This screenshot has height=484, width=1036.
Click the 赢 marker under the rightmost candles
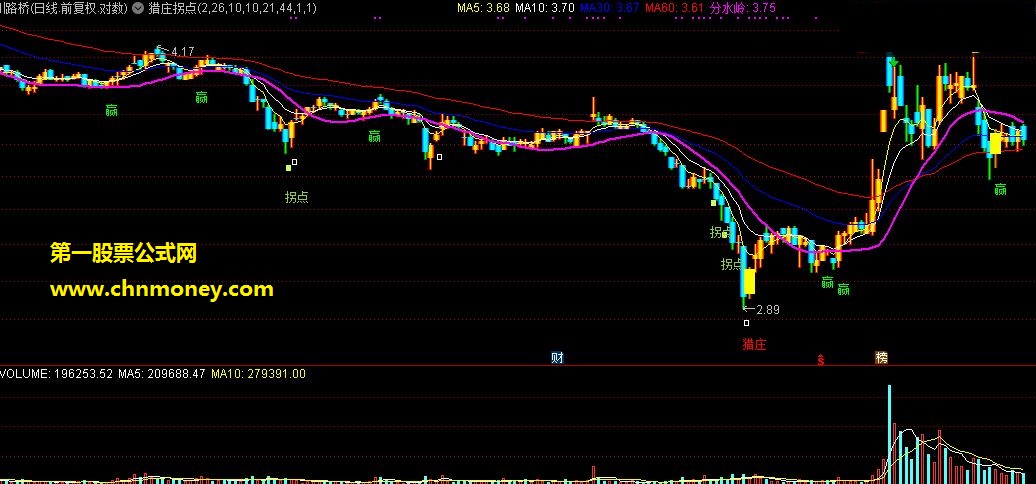[1000, 190]
